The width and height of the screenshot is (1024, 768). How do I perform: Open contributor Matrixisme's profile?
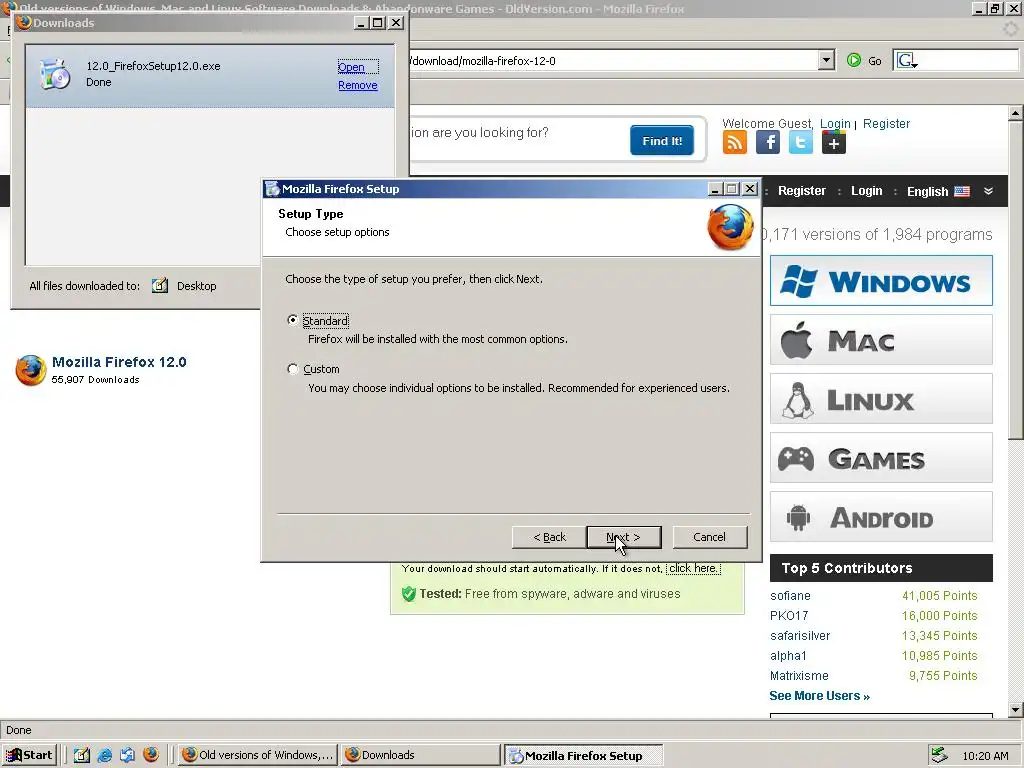point(799,676)
